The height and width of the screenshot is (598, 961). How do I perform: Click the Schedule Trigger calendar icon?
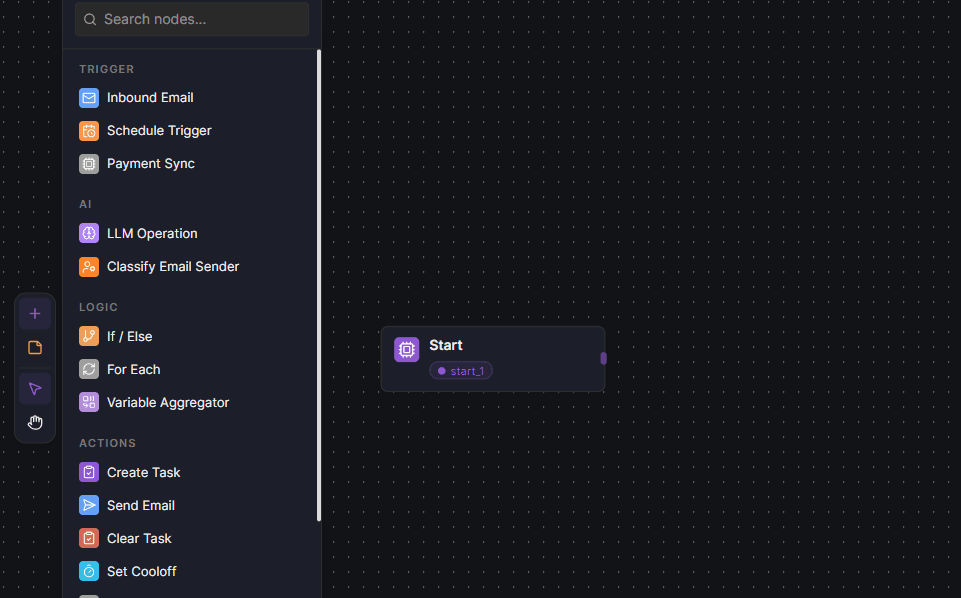89,131
